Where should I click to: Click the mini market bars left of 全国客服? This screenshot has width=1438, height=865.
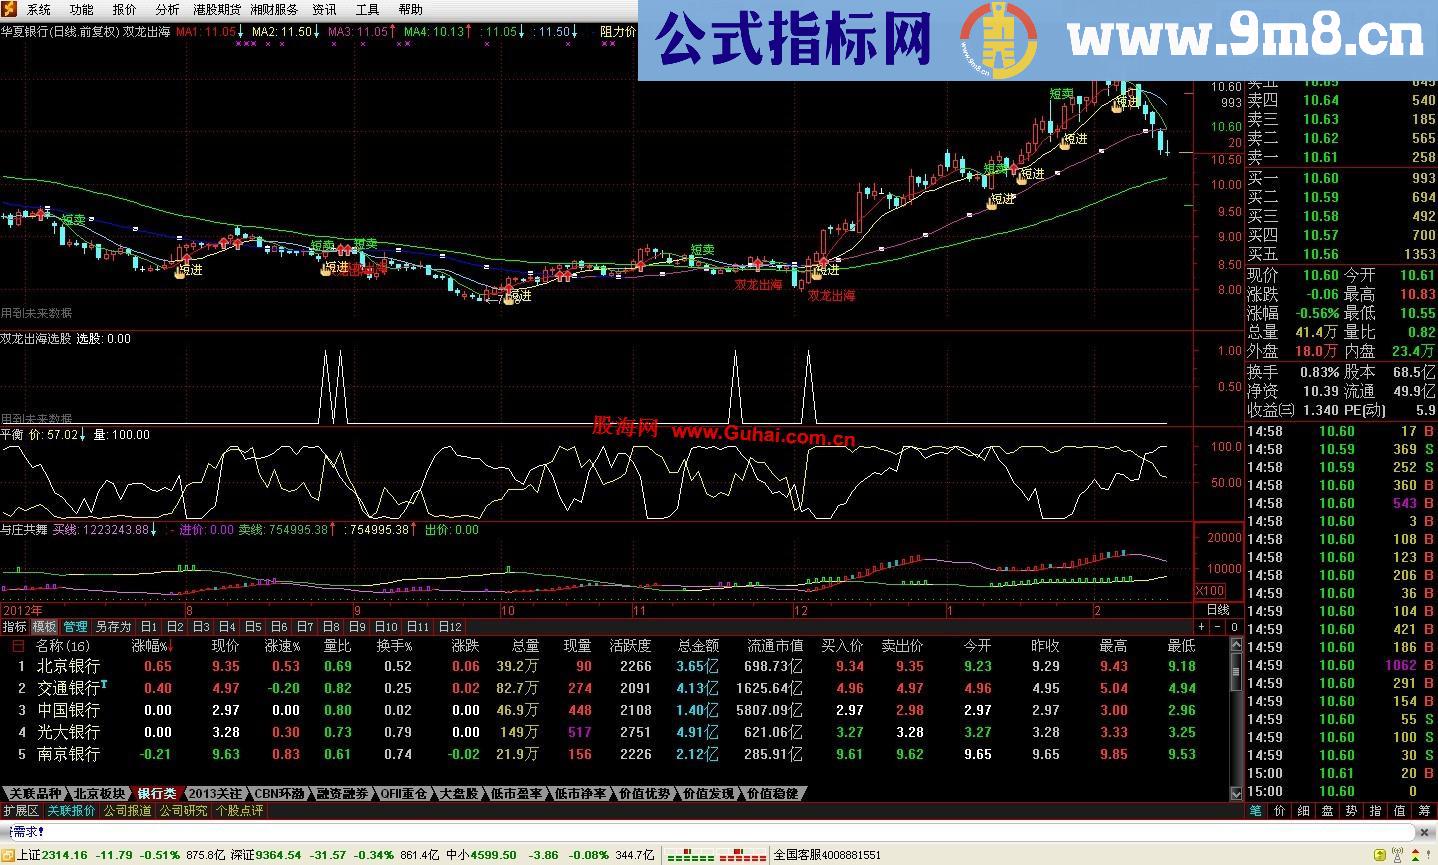coord(715,855)
